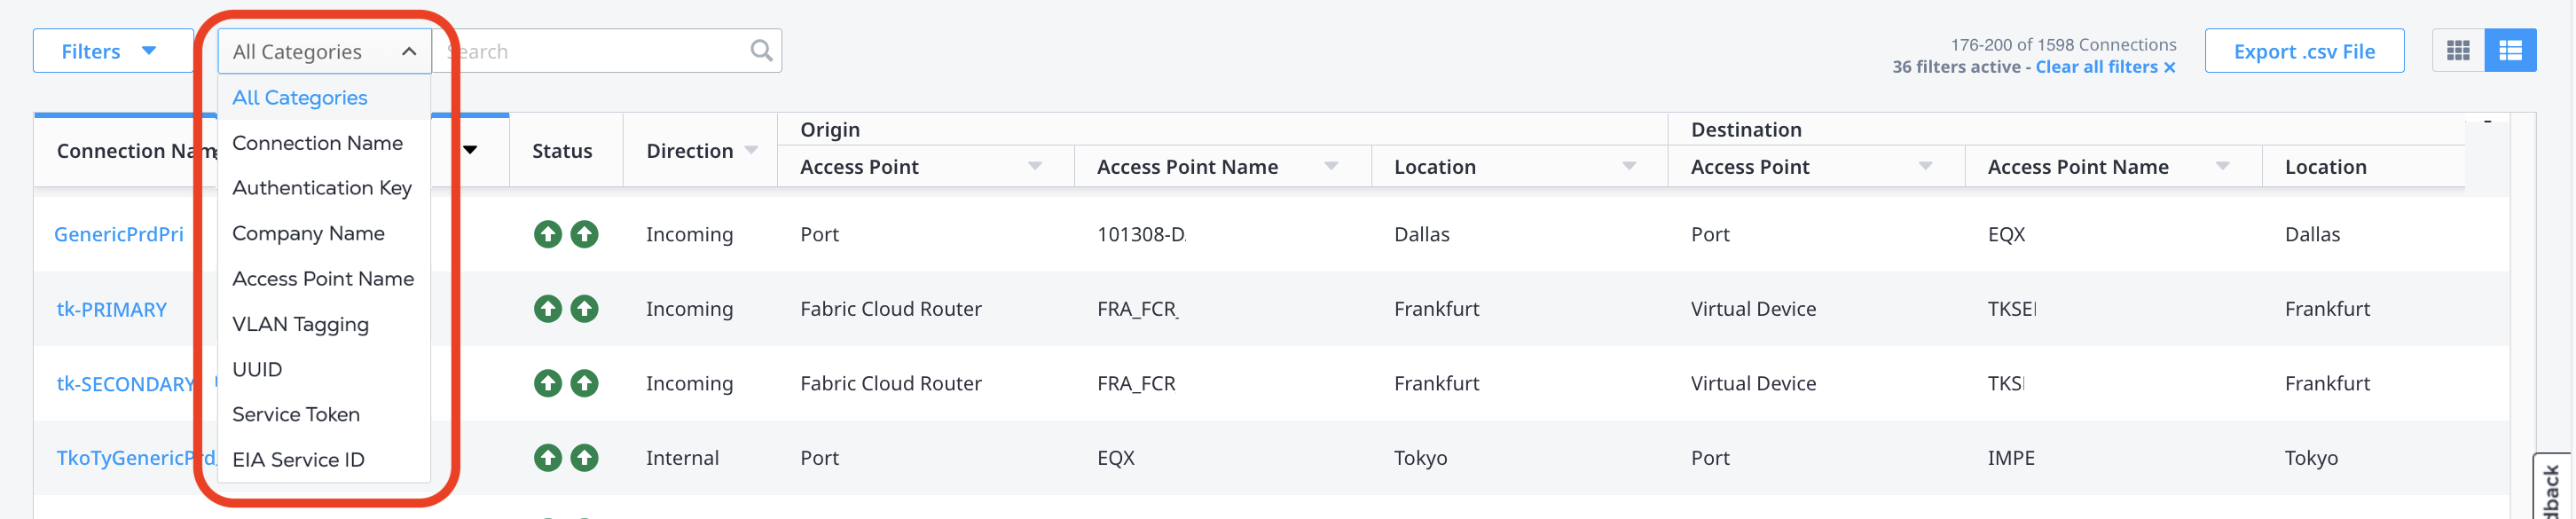The height and width of the screenshot is (519, 2576).
Task: Switch to list view icon
Action: 2510,51
